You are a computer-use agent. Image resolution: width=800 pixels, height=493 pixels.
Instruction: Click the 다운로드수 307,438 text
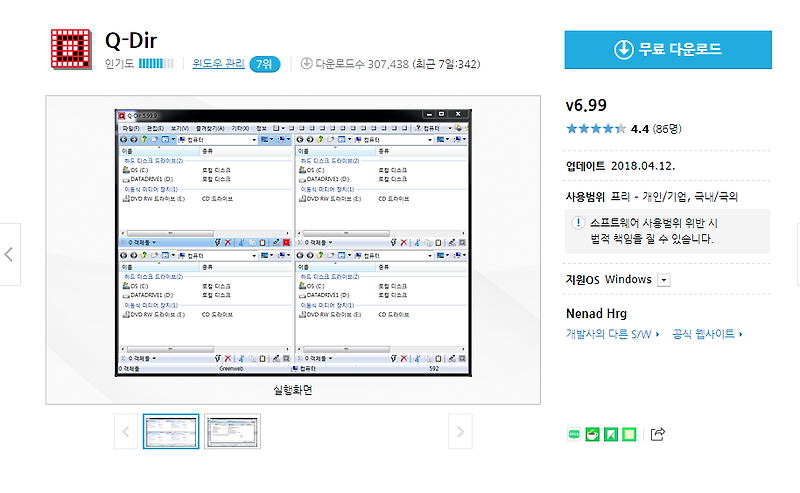[362, 64]
